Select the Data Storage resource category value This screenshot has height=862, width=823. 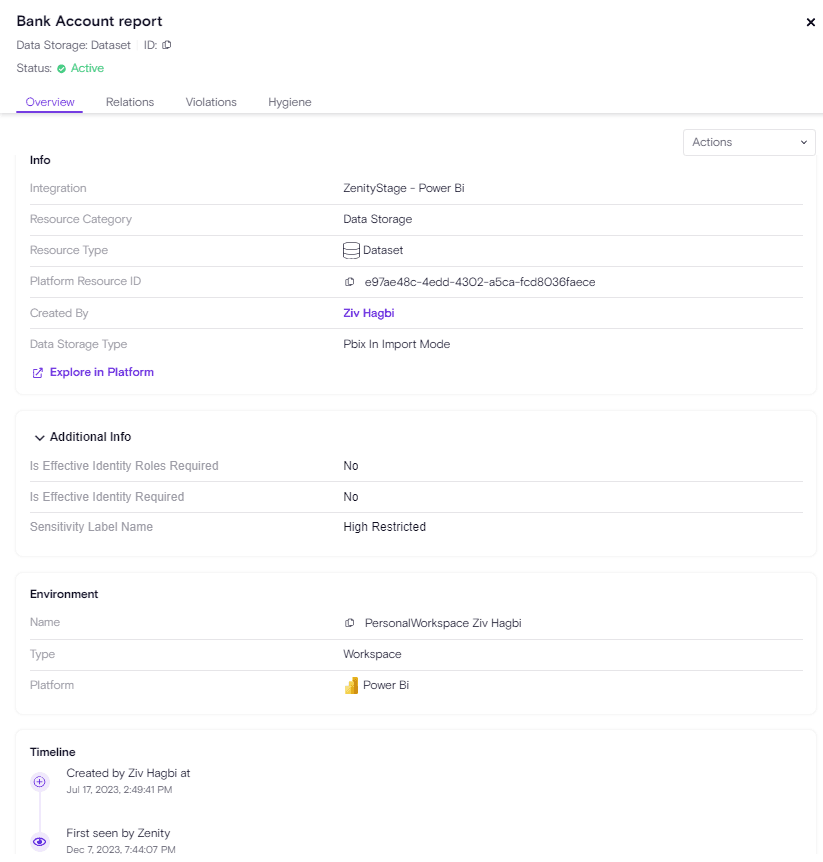(x=378, y=219)
